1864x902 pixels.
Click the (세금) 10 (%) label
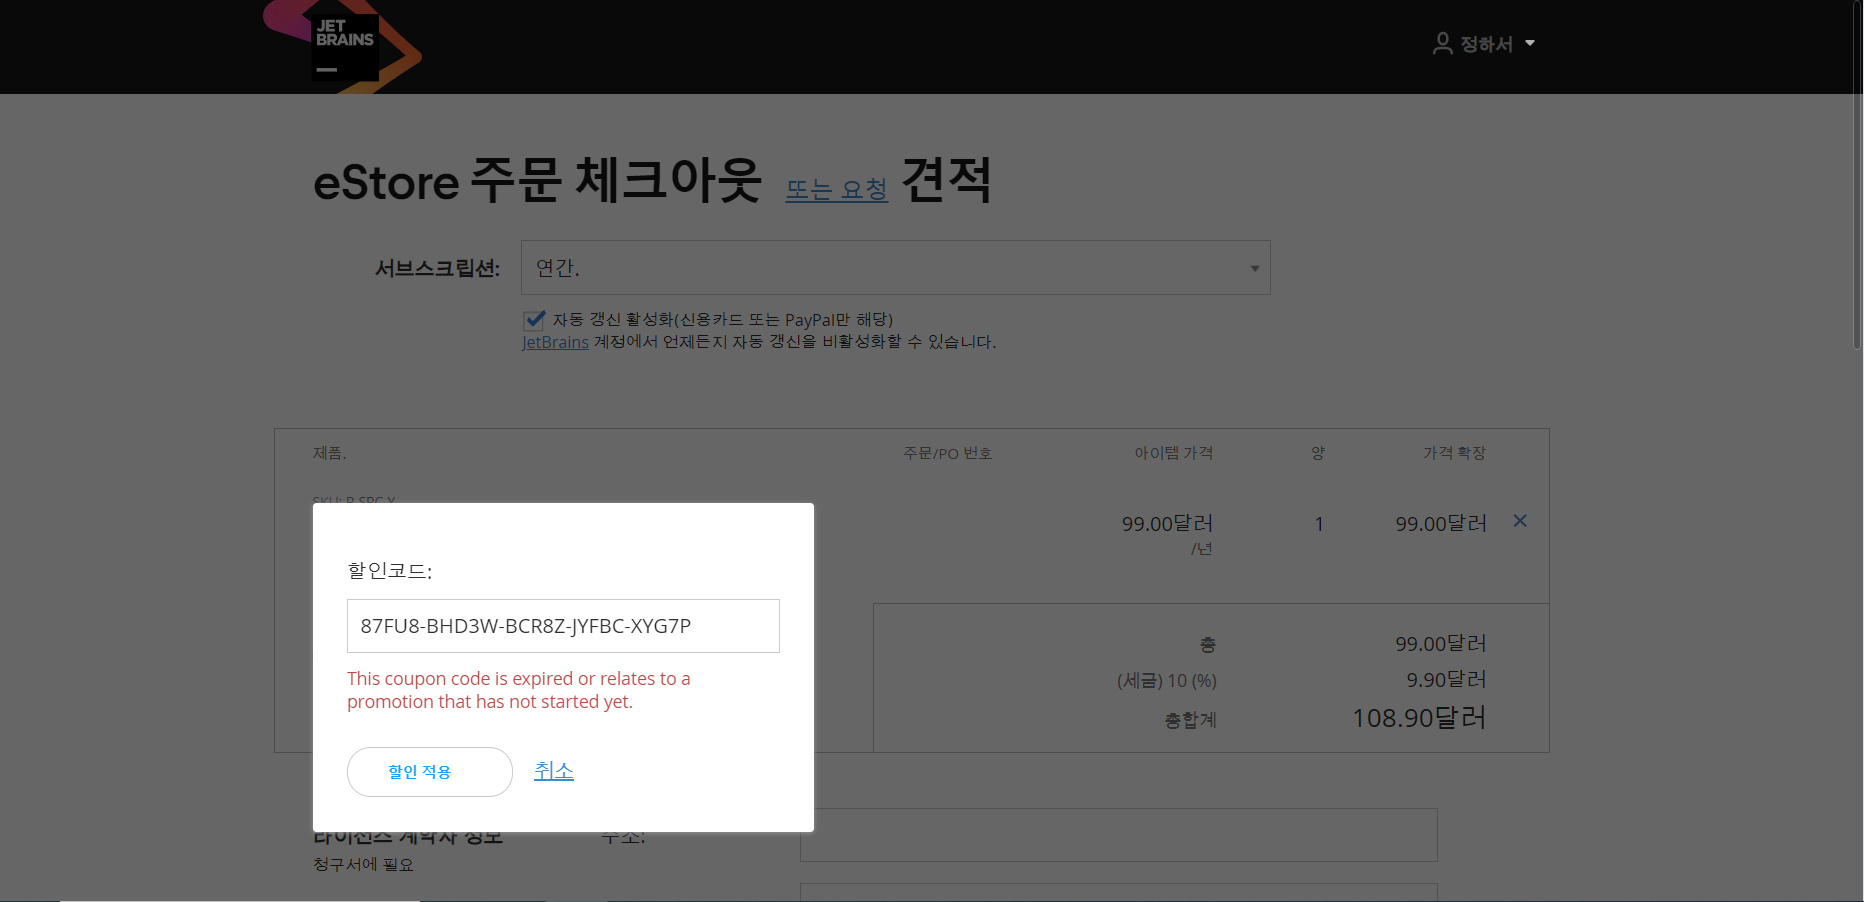pyautogui.click(x=1166, y=681)
